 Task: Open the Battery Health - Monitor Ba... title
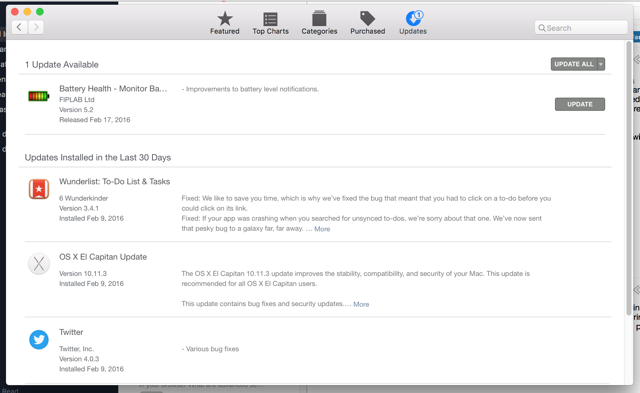(x=113, y=89)
